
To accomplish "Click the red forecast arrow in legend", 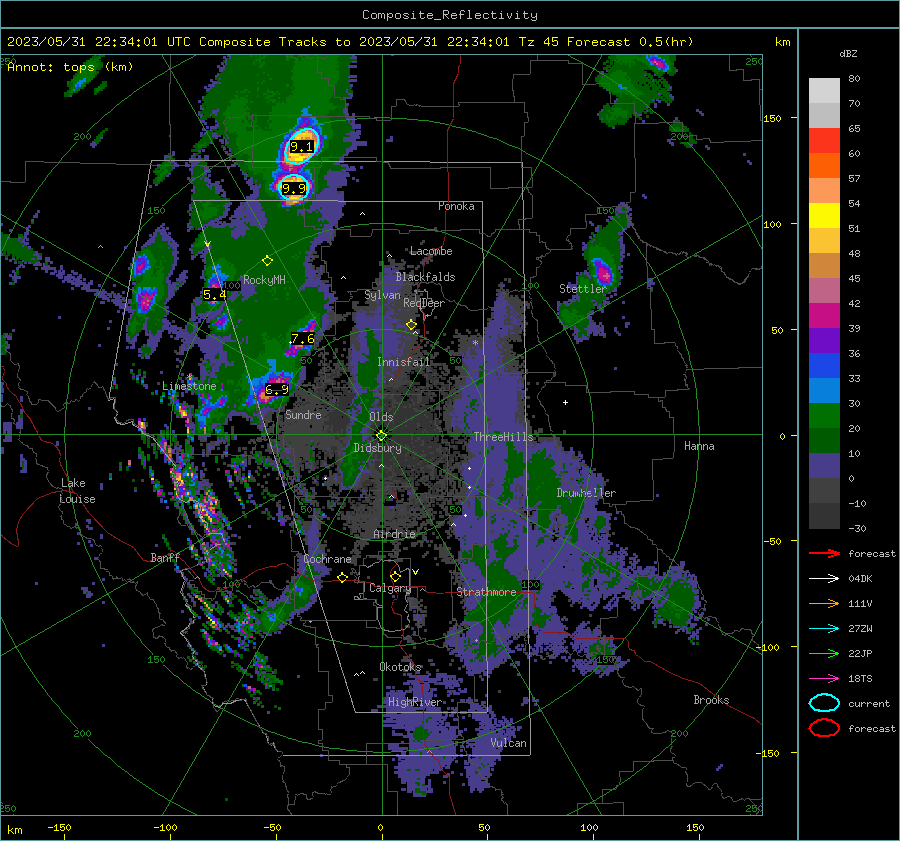I will coord(824,553).
